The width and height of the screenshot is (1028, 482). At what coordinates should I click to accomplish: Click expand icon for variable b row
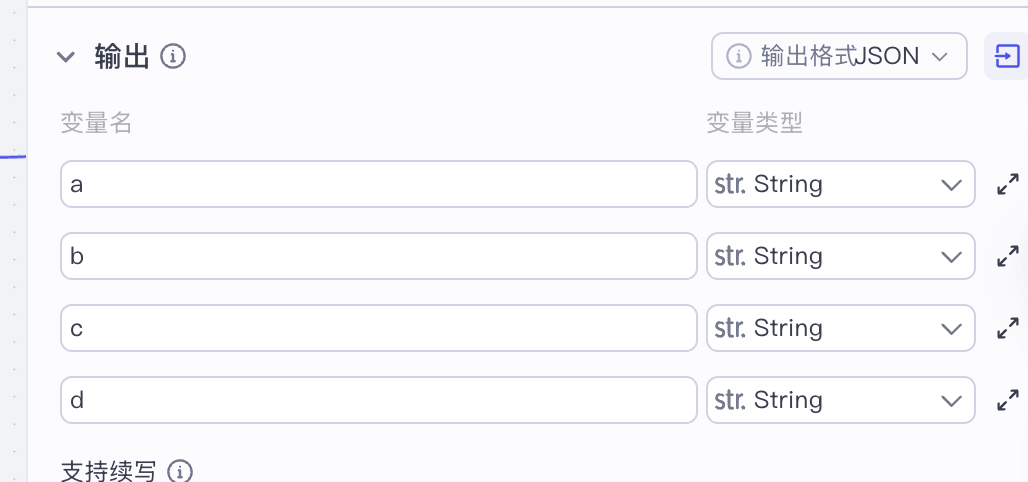point(1008,257)
